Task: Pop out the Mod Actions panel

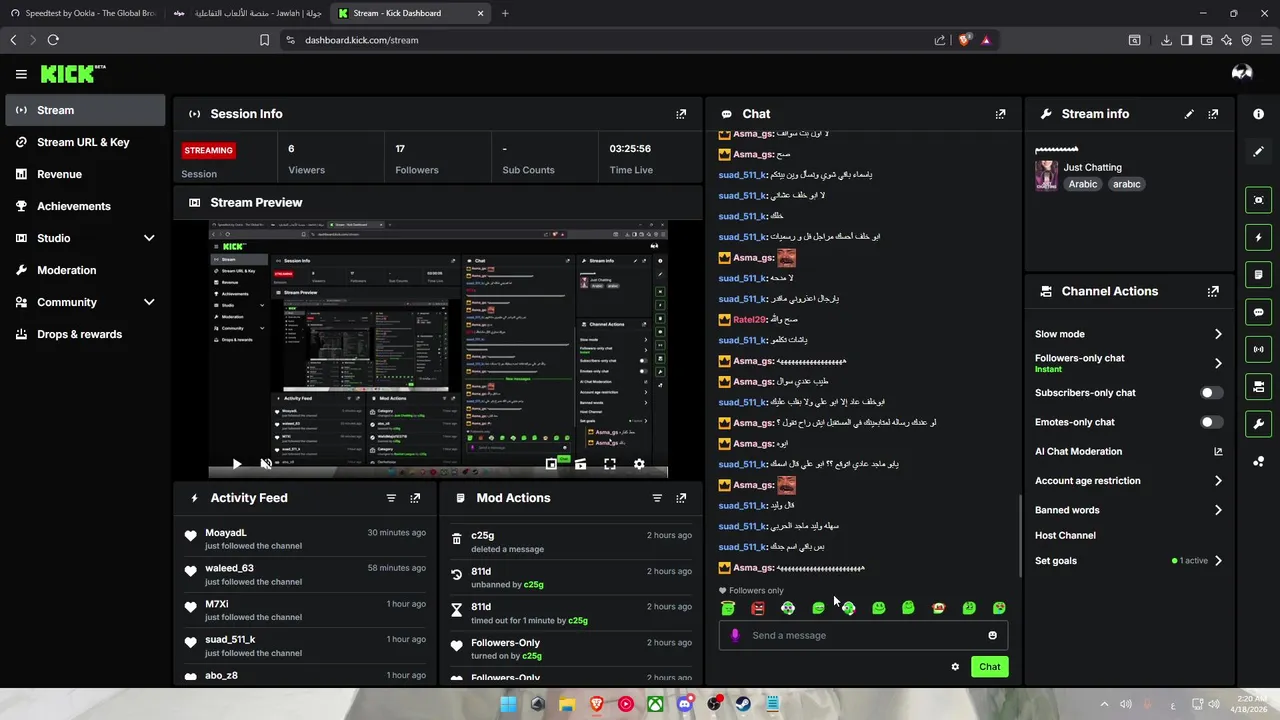Action: coord(681,498)
